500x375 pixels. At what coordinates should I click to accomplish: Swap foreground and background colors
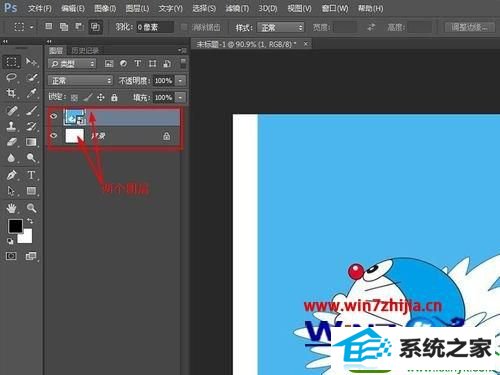[x=30, y=221]
